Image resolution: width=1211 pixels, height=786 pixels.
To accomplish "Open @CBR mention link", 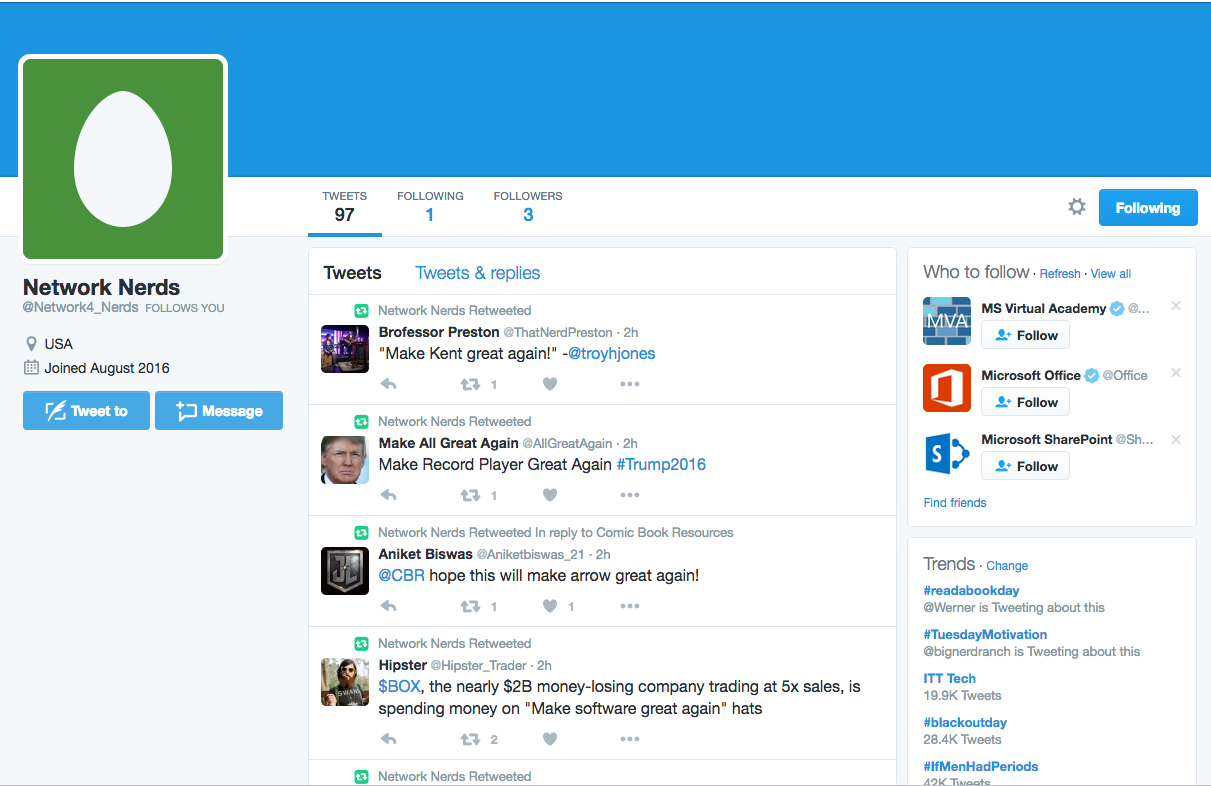I will tap(402, 576).
